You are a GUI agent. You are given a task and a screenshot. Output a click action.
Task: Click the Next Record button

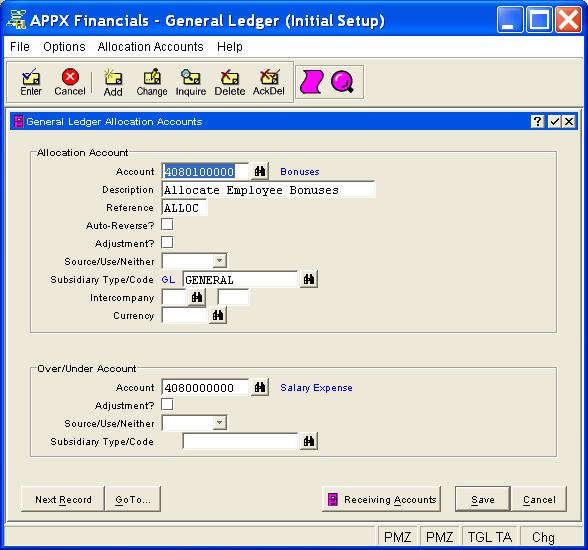[63, 499]
